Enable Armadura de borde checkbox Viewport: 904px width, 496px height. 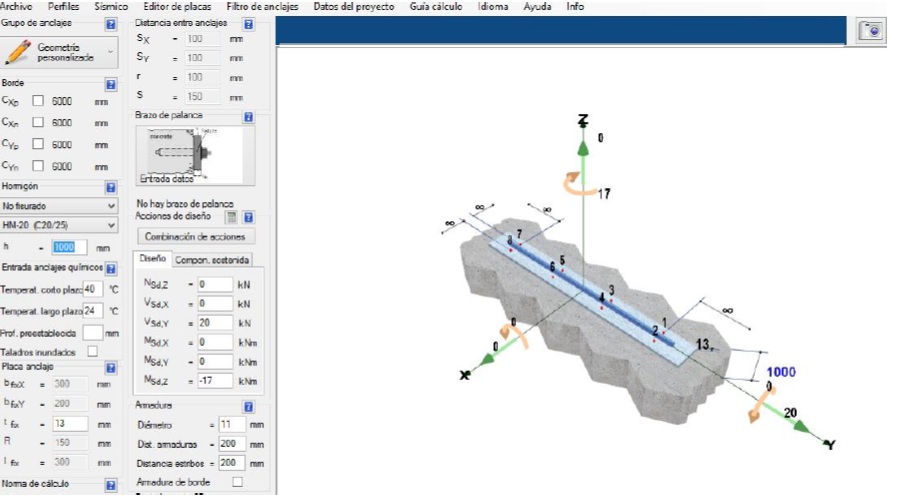coord(237,481)
